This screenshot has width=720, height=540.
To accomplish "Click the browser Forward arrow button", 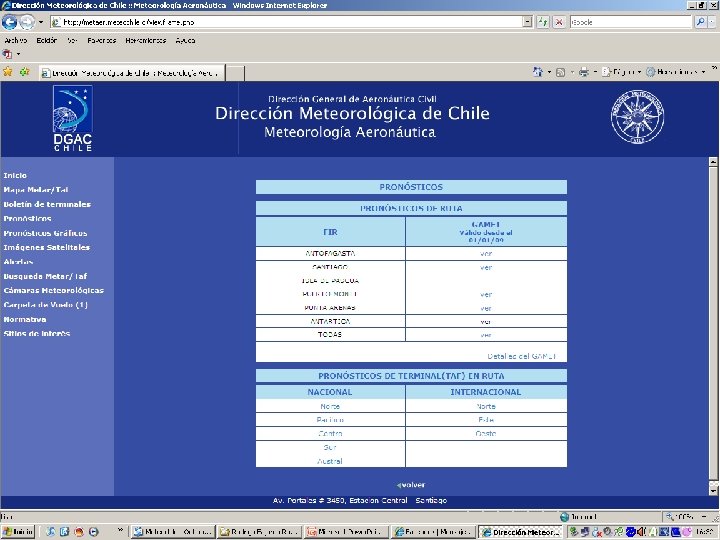I will (27, 22).
